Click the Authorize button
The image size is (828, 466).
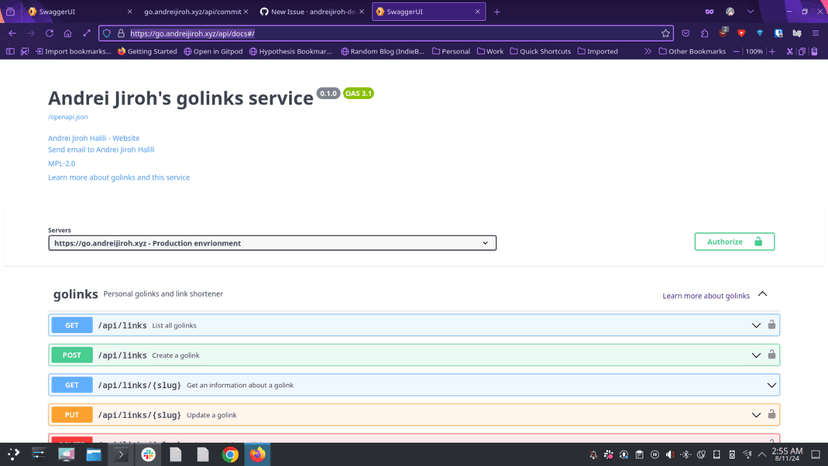(734, 242)
